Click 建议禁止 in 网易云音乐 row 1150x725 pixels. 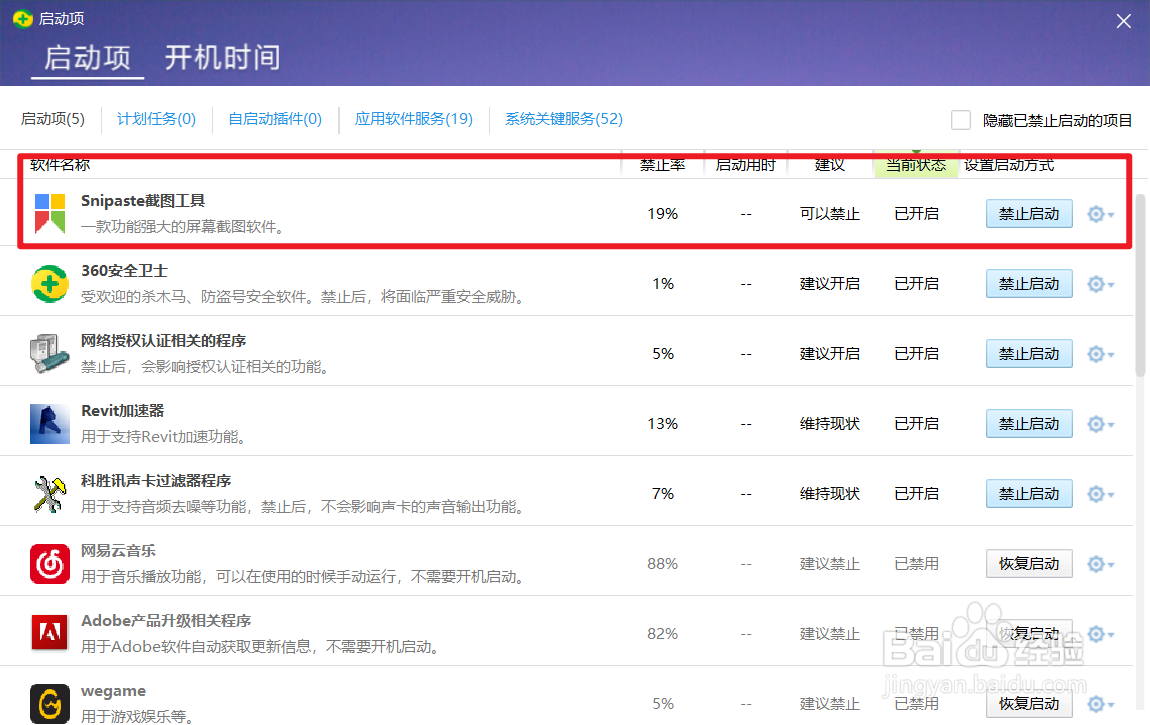[x=829, y=564]
